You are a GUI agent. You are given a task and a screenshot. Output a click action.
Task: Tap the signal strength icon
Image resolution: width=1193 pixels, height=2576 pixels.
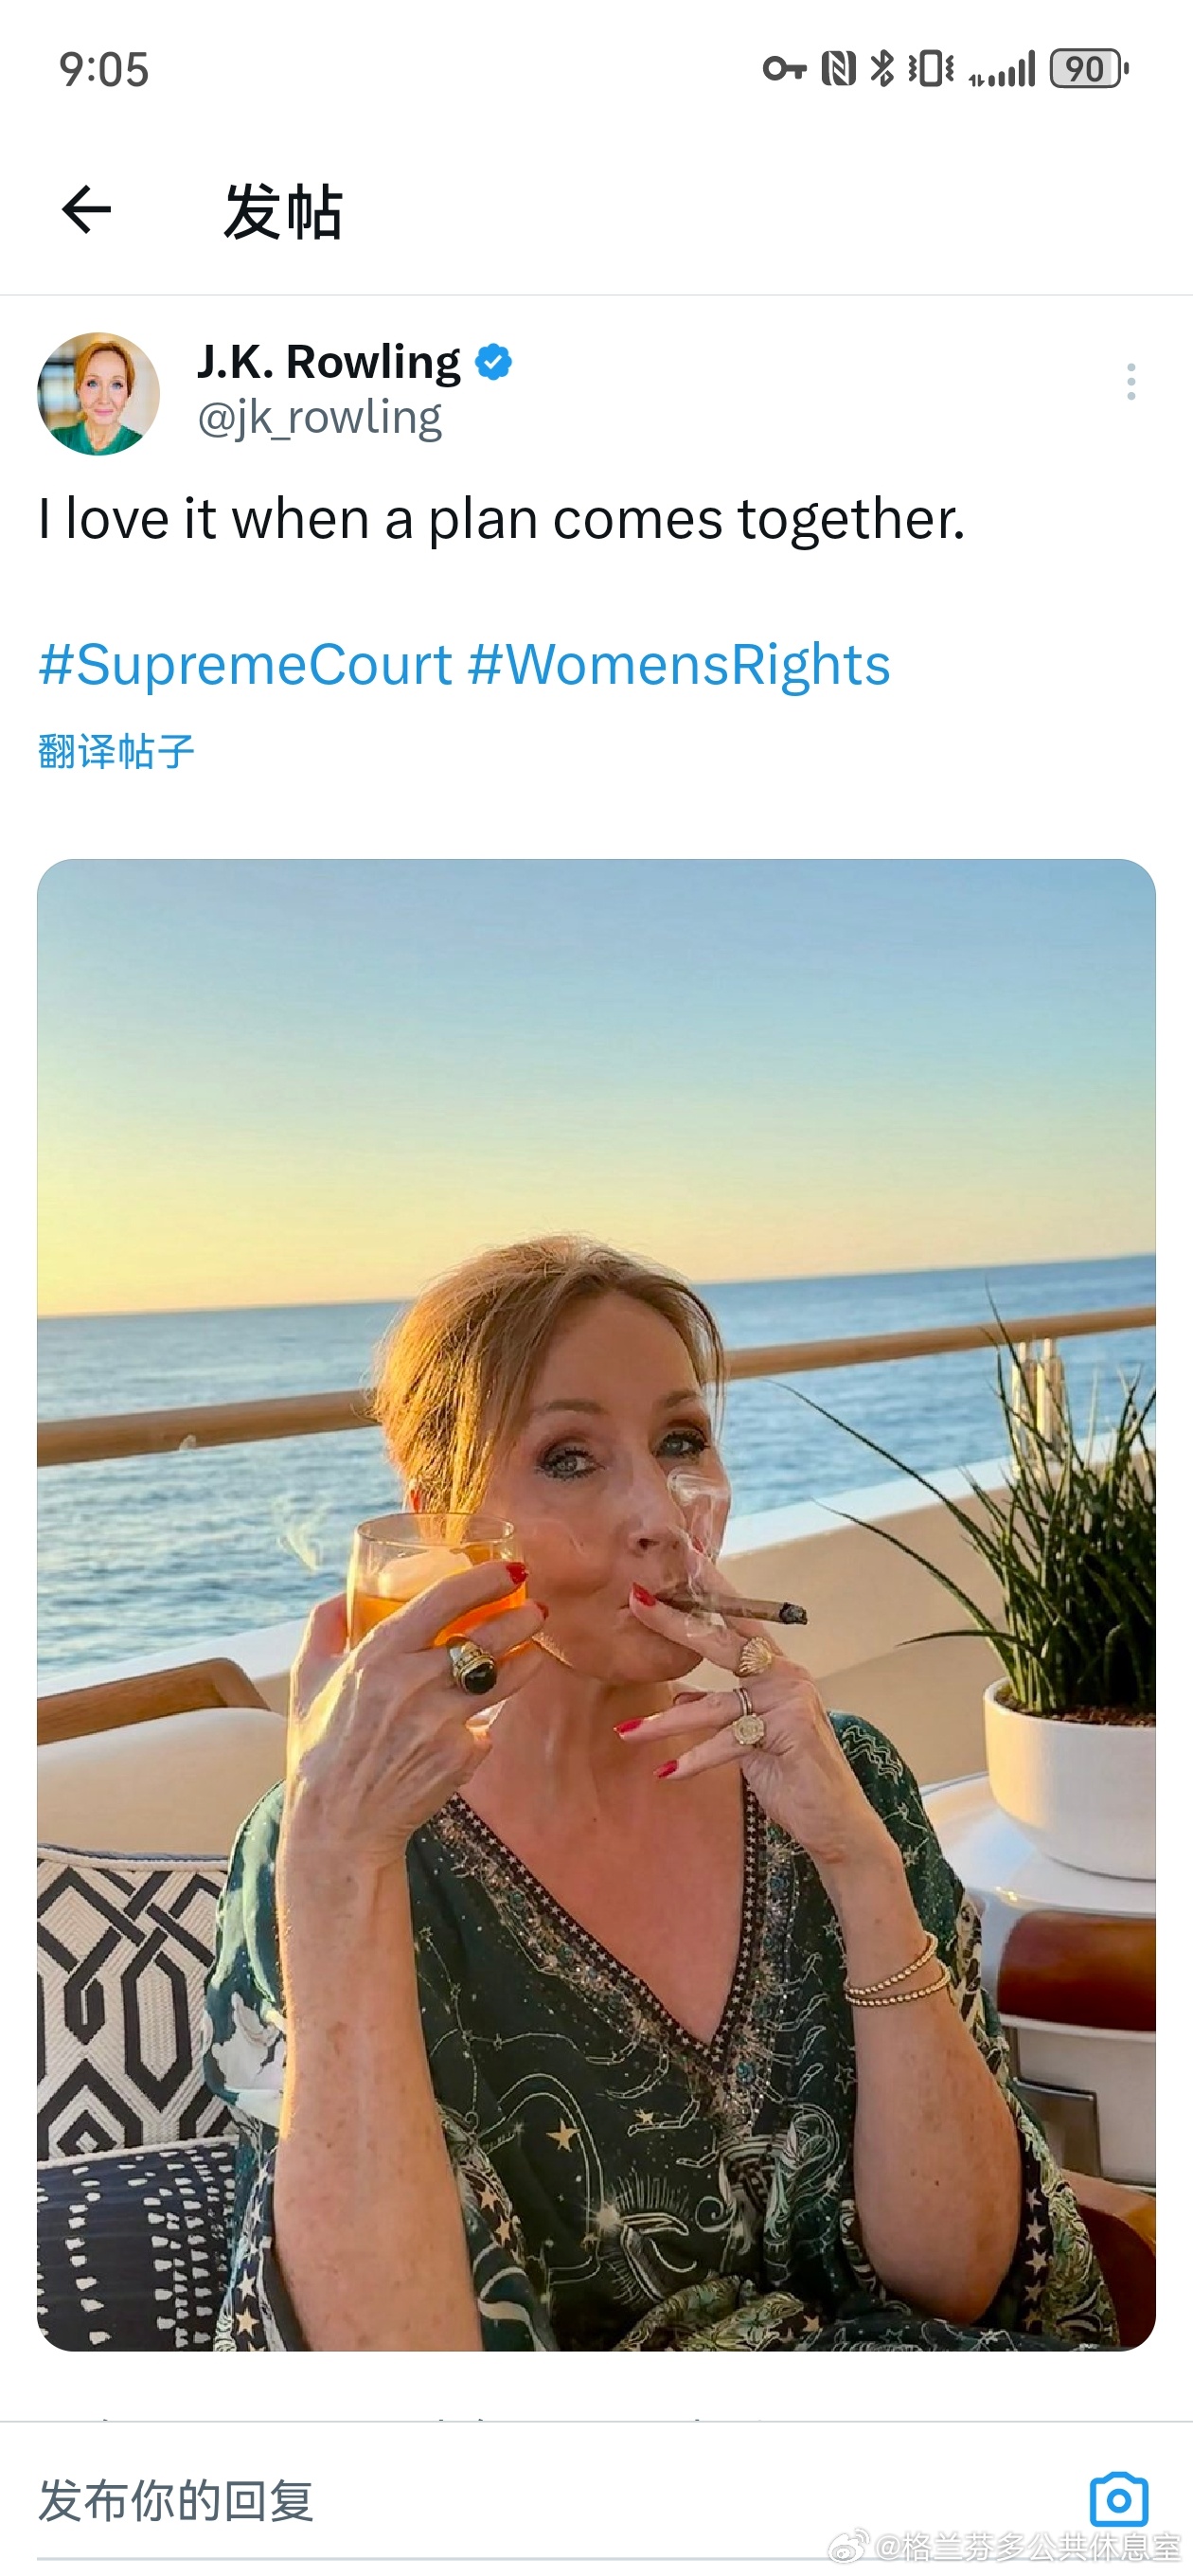pyautogui.click(x=1002, y=71)
